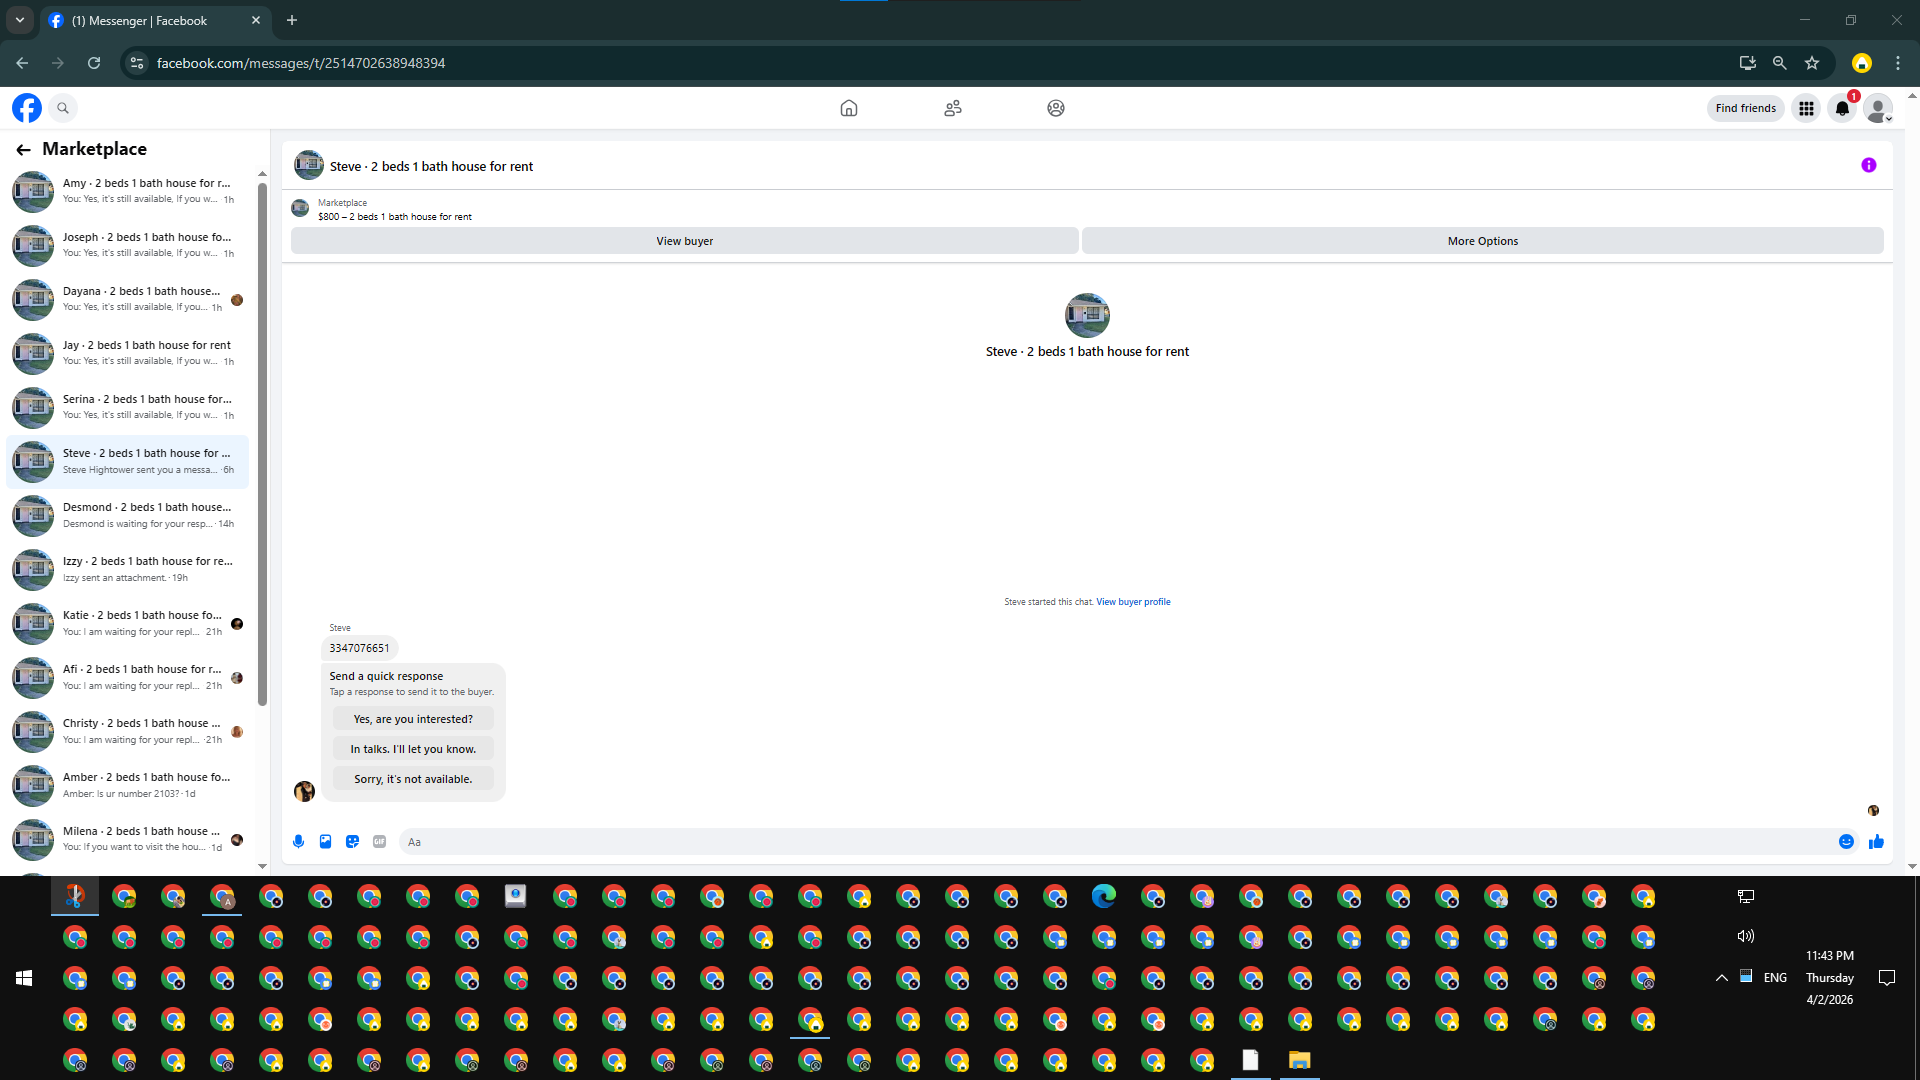Open Christy's house for rent conversation
Screen dimensions: 1920x1080
(x=127, y=731)
